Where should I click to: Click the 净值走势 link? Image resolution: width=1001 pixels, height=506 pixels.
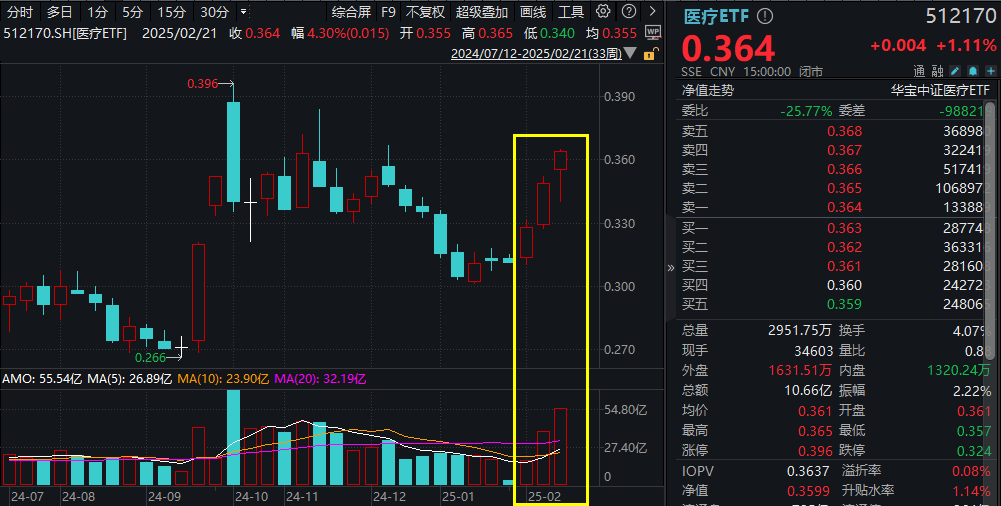[707, 91]
